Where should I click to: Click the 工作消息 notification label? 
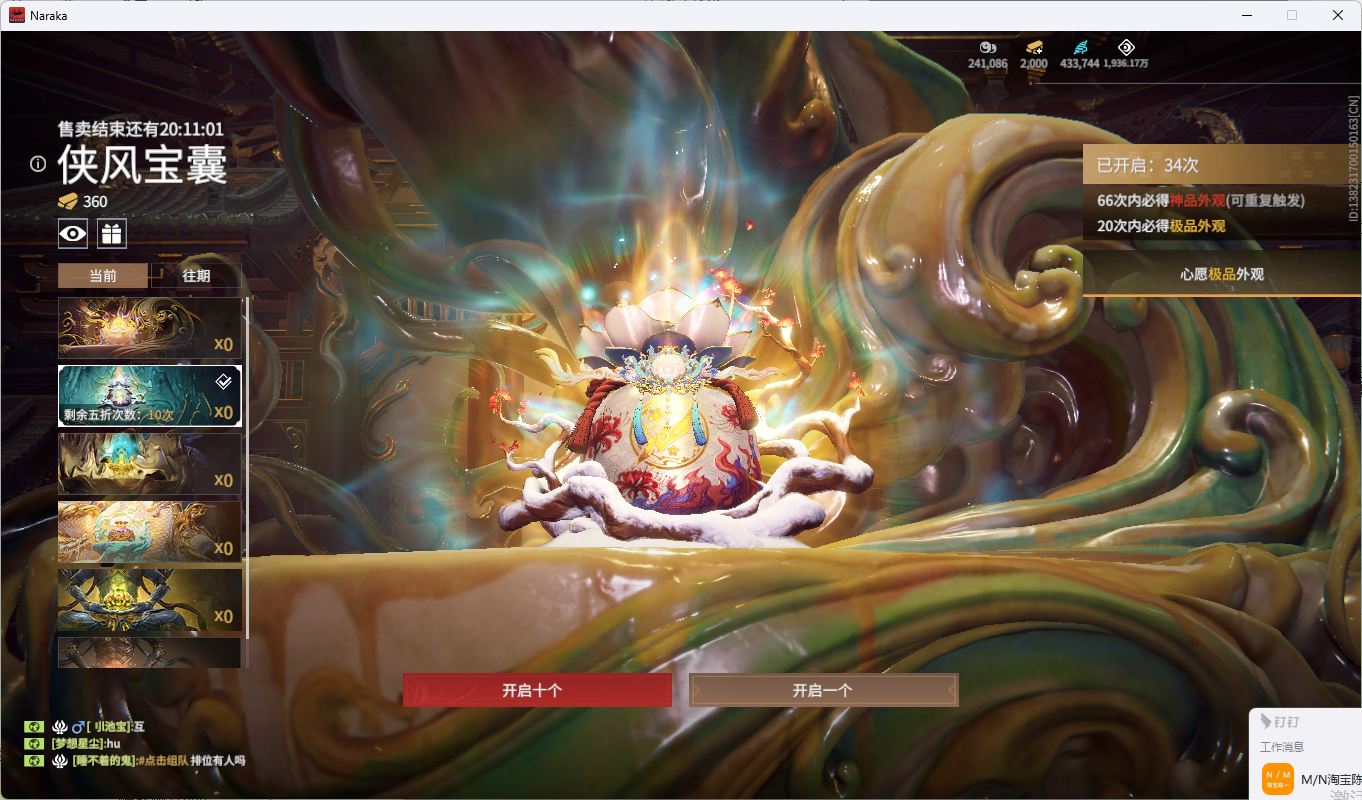(1282, 747)
